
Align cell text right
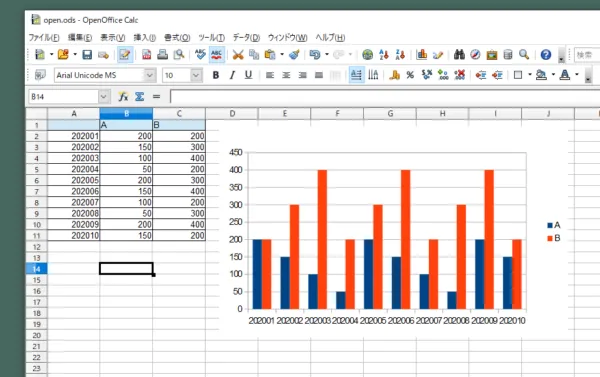click(302, 75)
